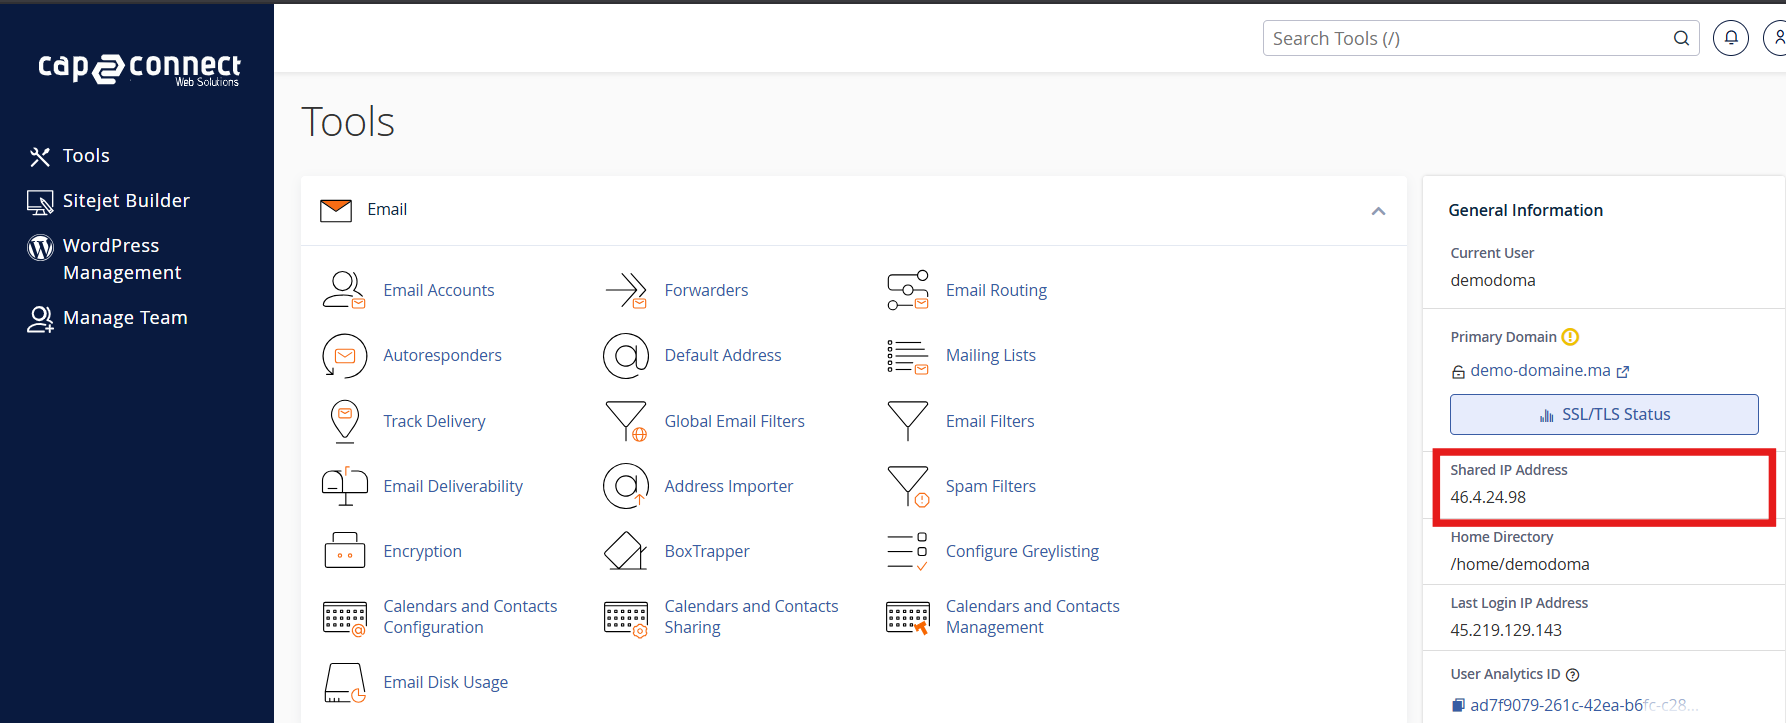Open the BoxTrapper icon
The height and width of the screenshot is (723, 1786).
[626, 551]
